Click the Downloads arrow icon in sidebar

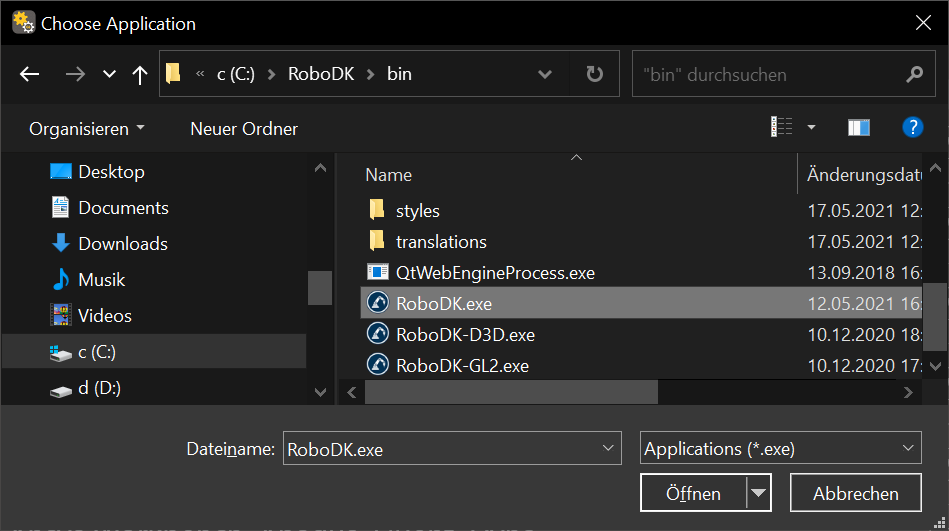pyautogui.click(x=61, y=243)
